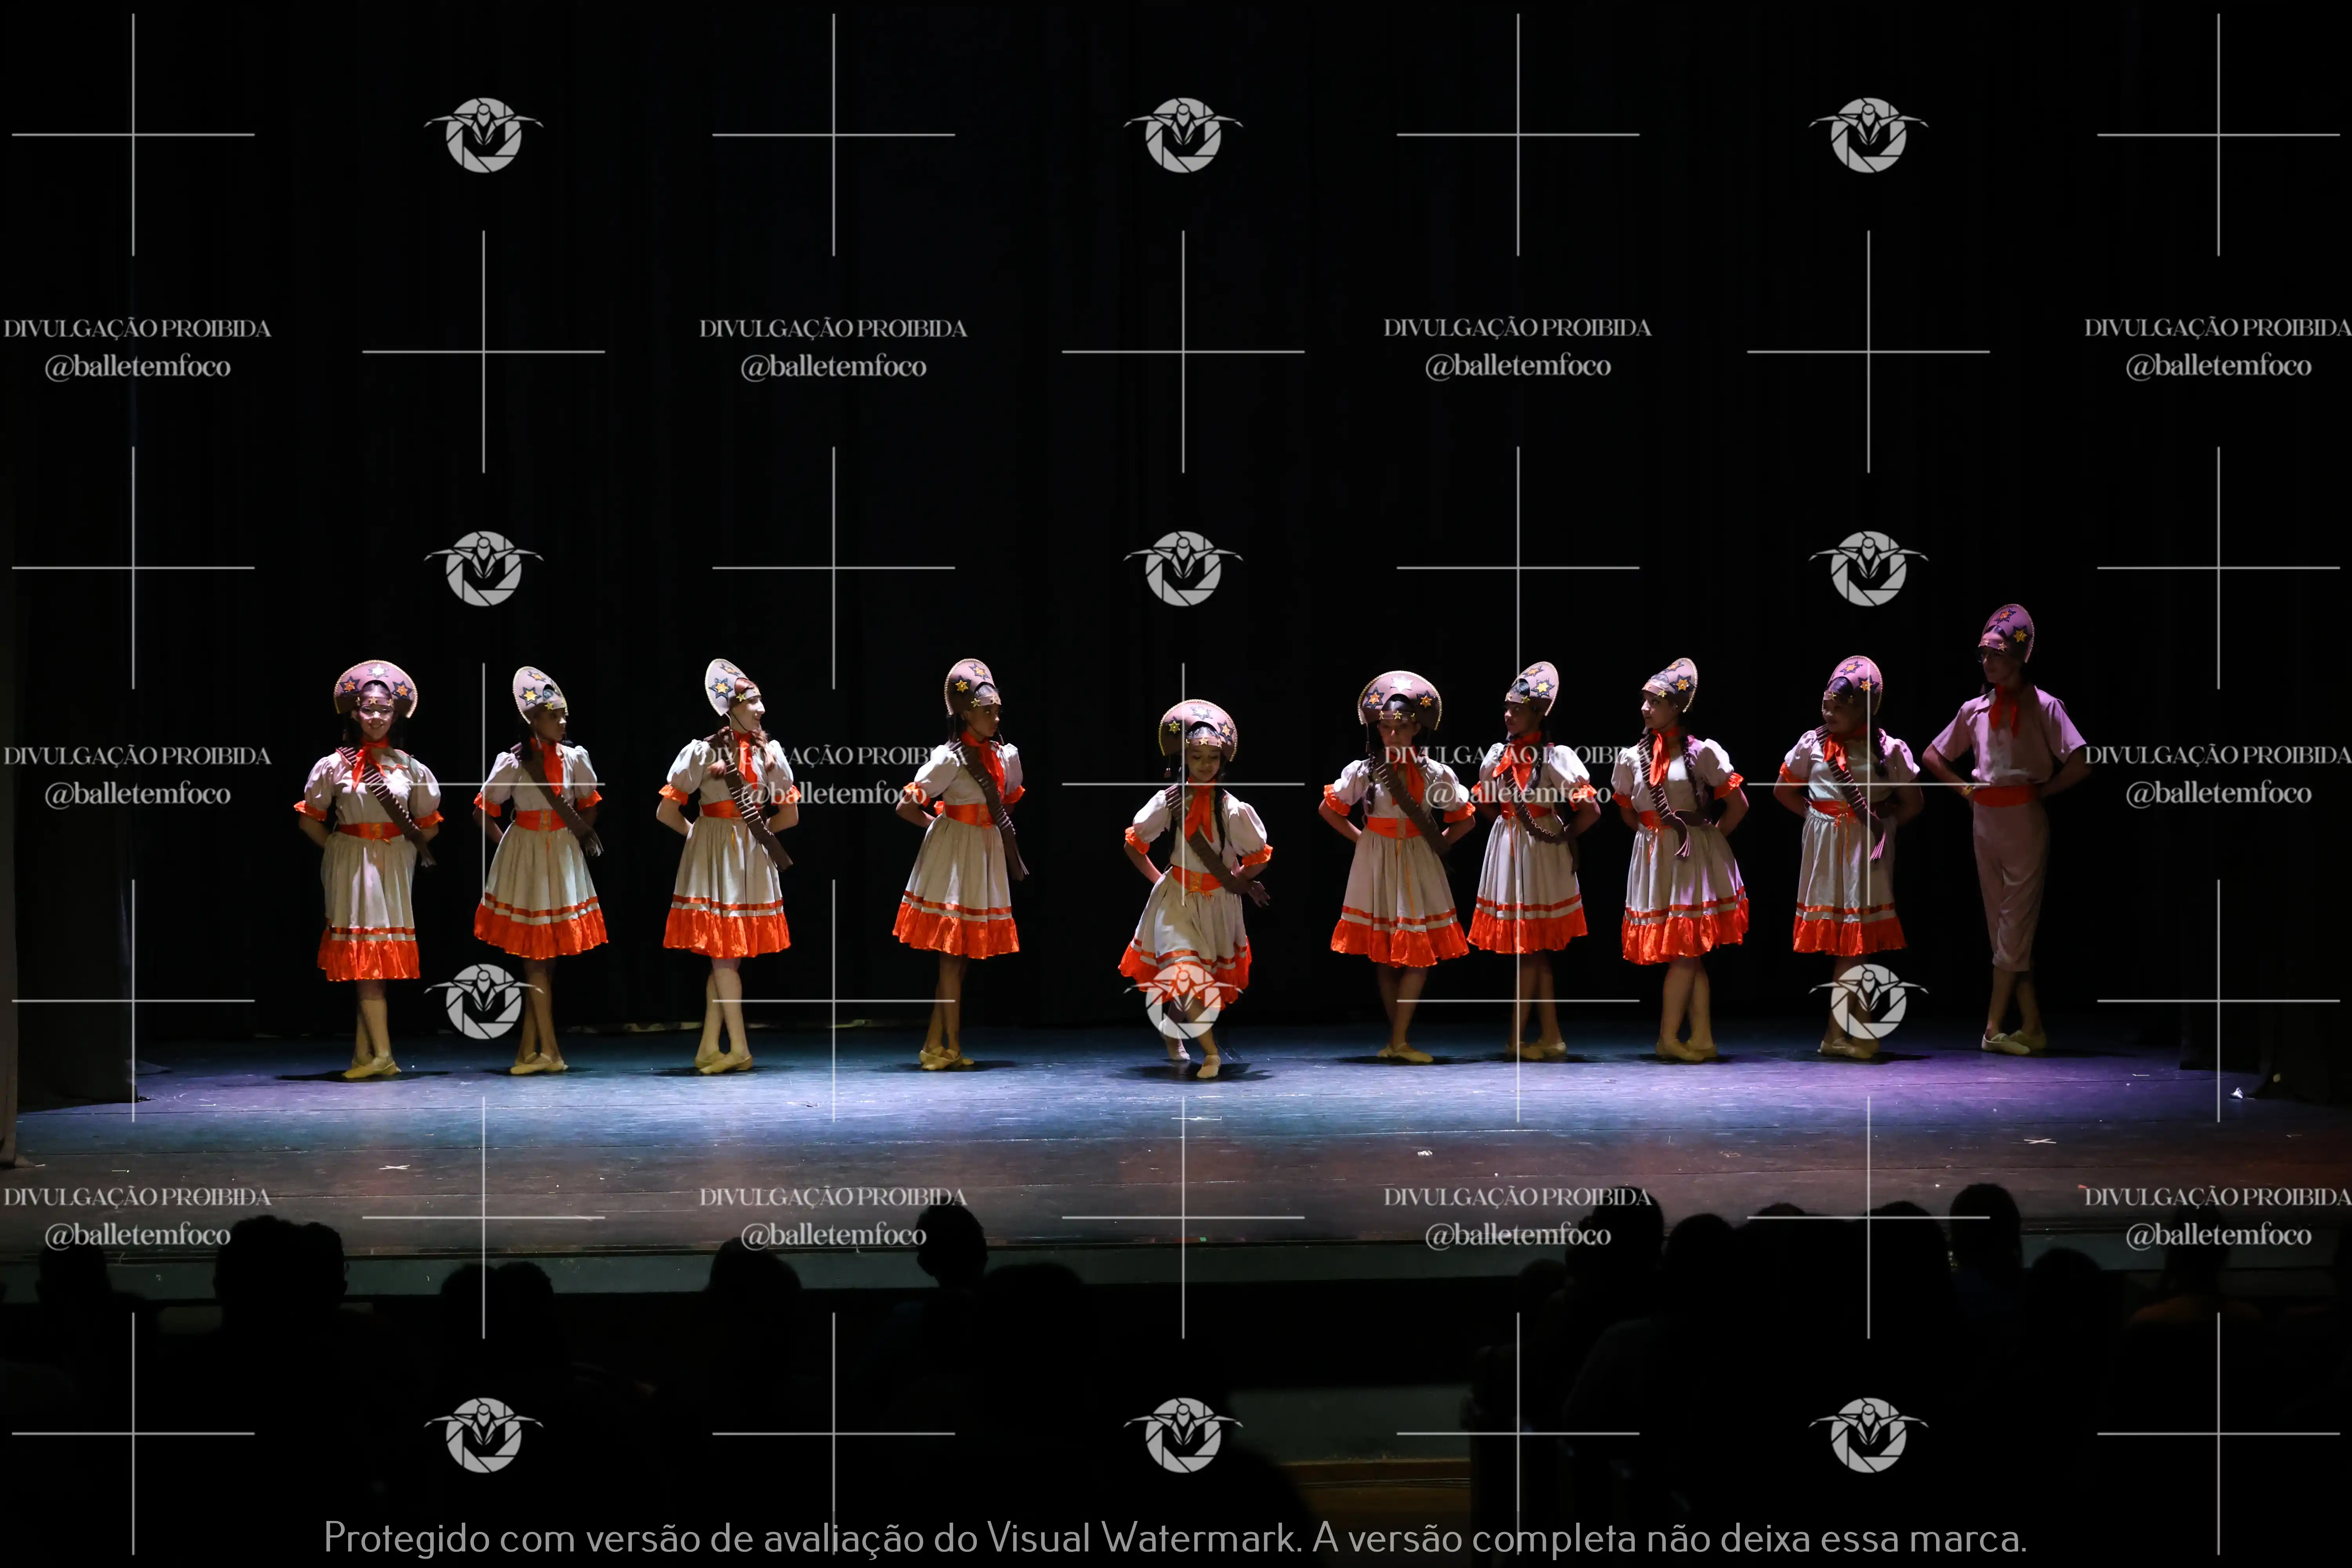Click the top-center camera logo watermark

(x=1183, y=135)
